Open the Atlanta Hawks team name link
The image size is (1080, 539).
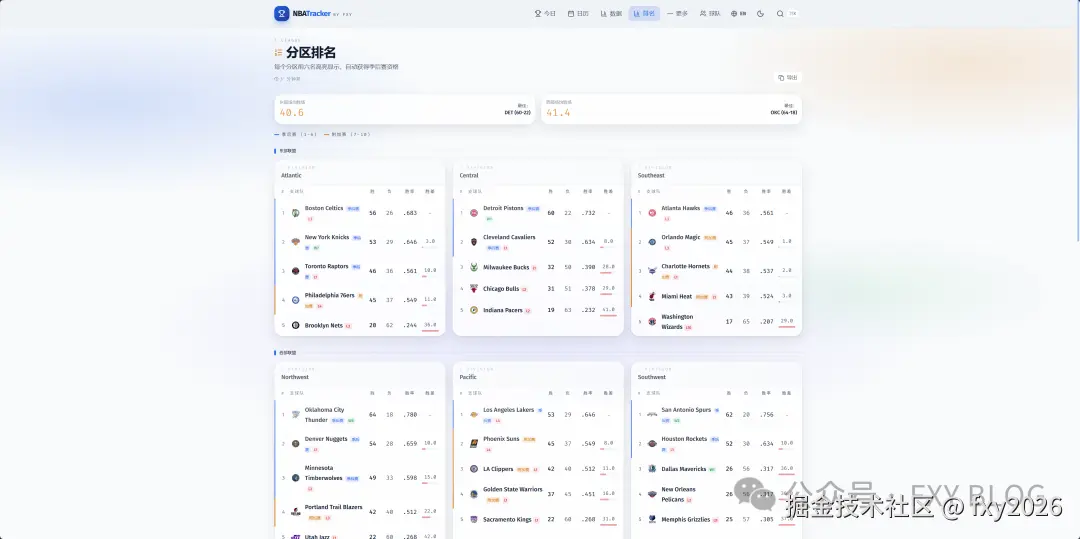tap(681, 208)
